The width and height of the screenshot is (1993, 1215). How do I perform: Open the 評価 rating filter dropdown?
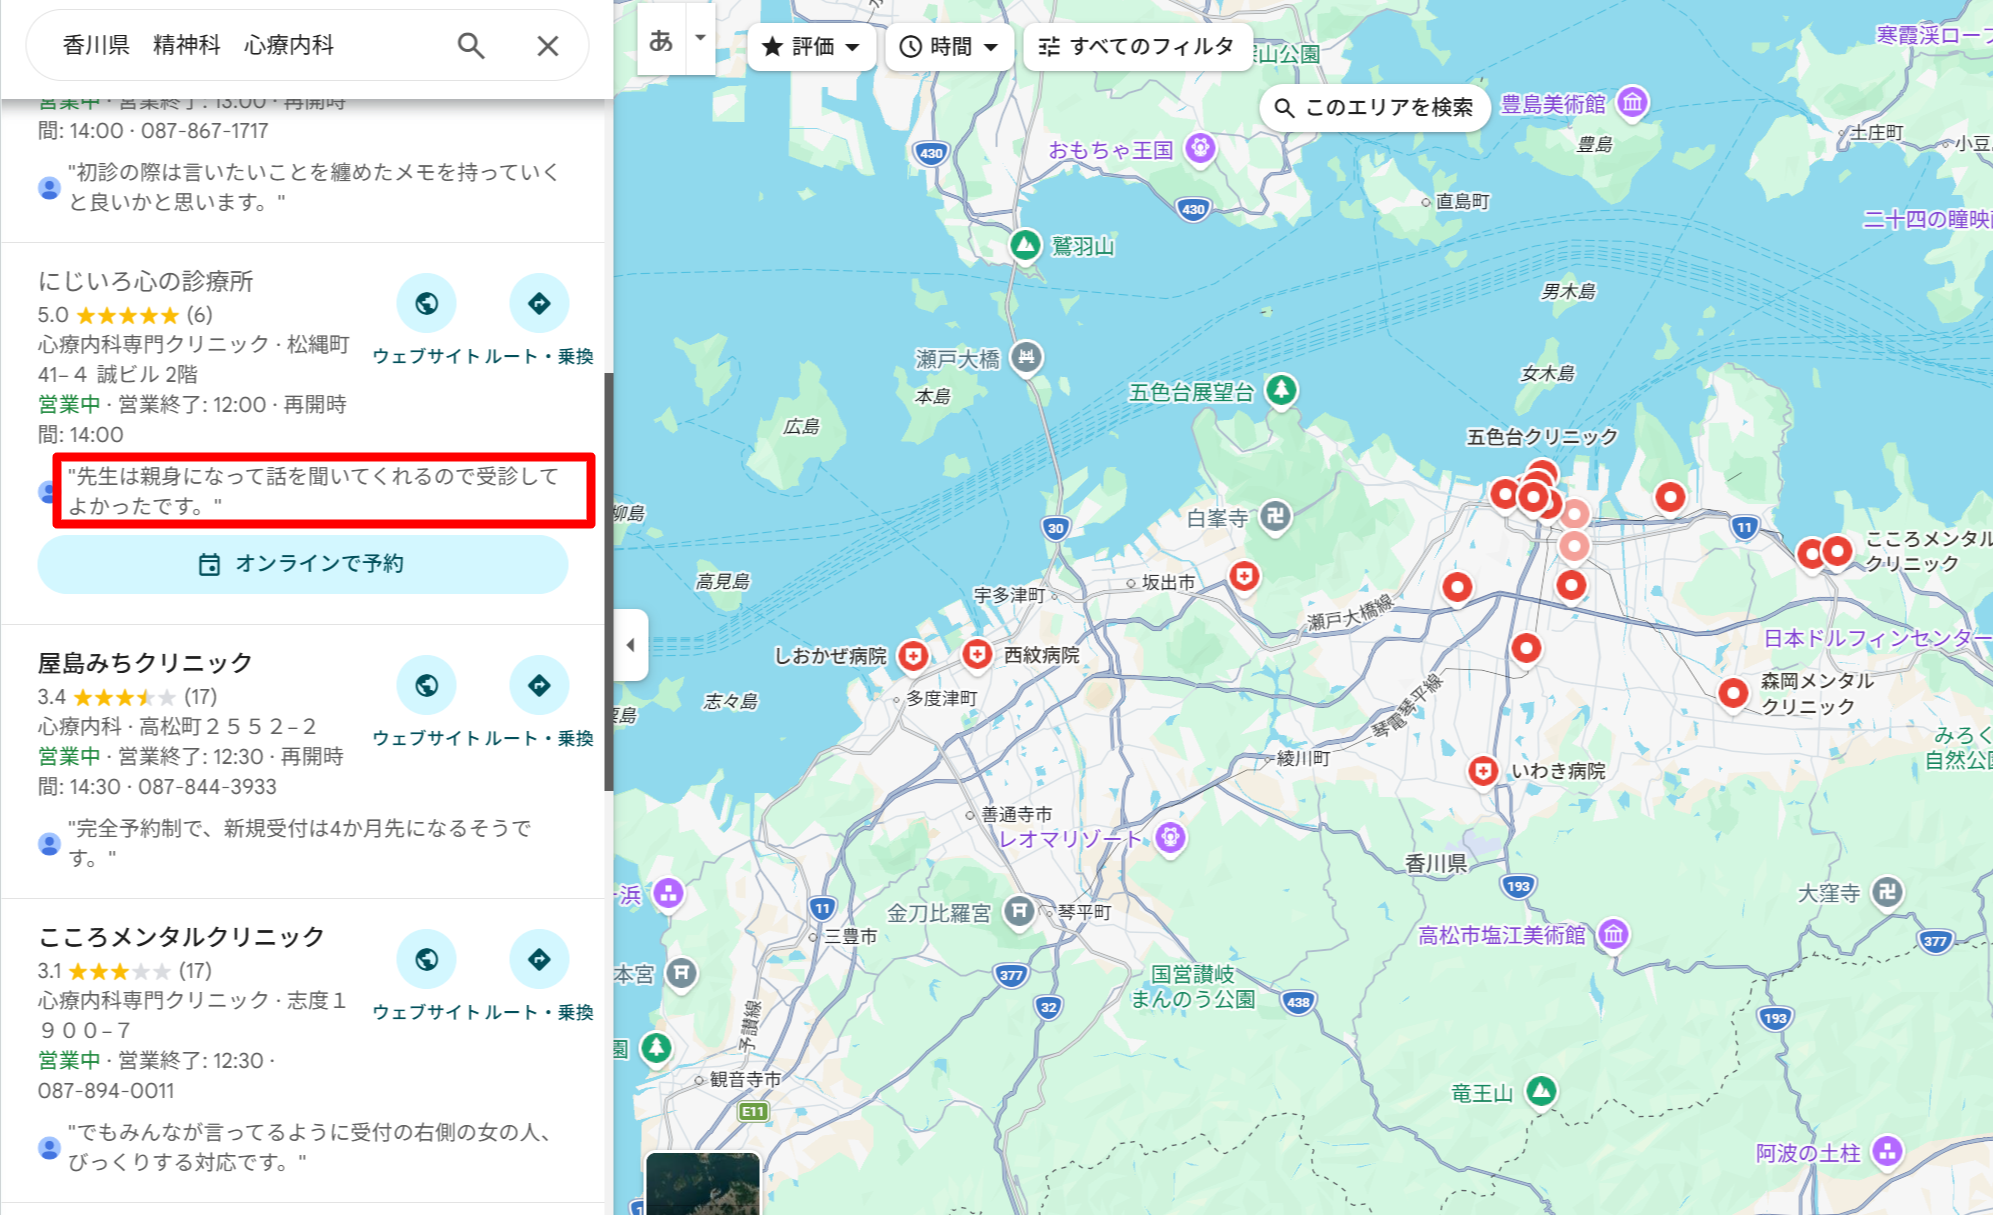(811, 47)
